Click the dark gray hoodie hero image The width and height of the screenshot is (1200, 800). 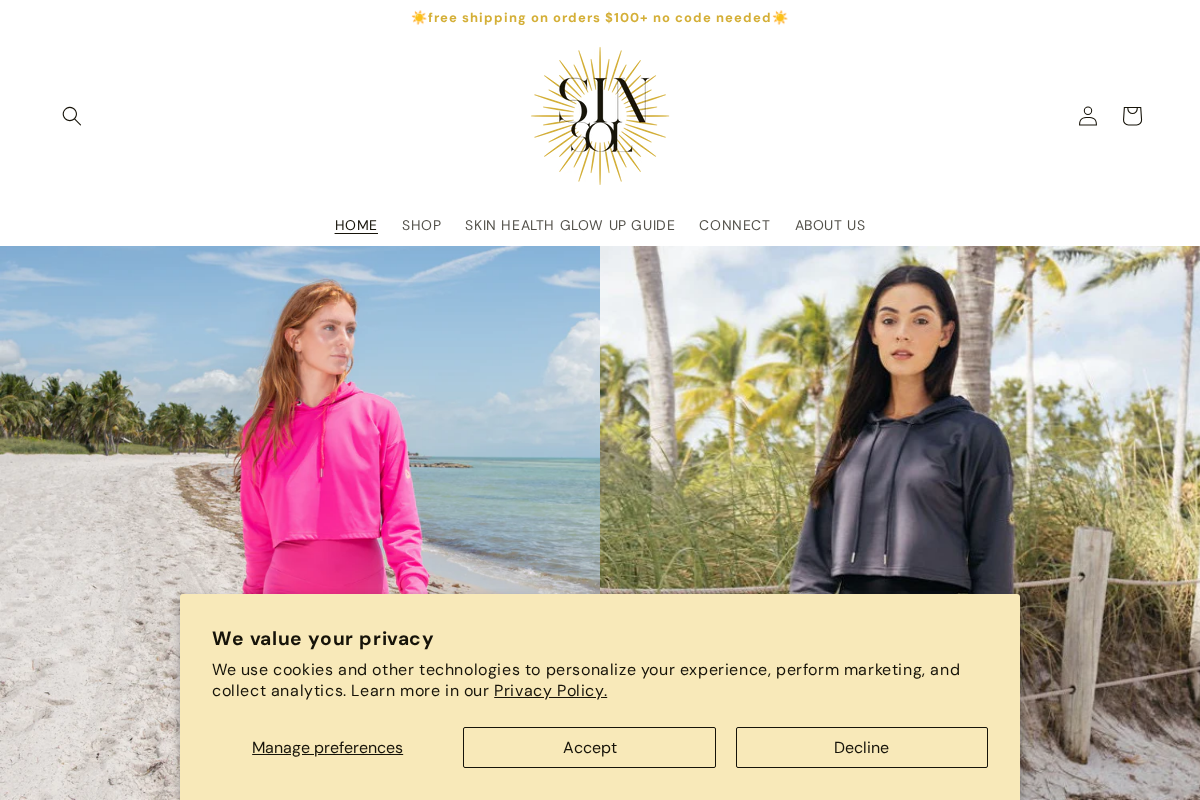pyautogui.click(x=900, y=420)
